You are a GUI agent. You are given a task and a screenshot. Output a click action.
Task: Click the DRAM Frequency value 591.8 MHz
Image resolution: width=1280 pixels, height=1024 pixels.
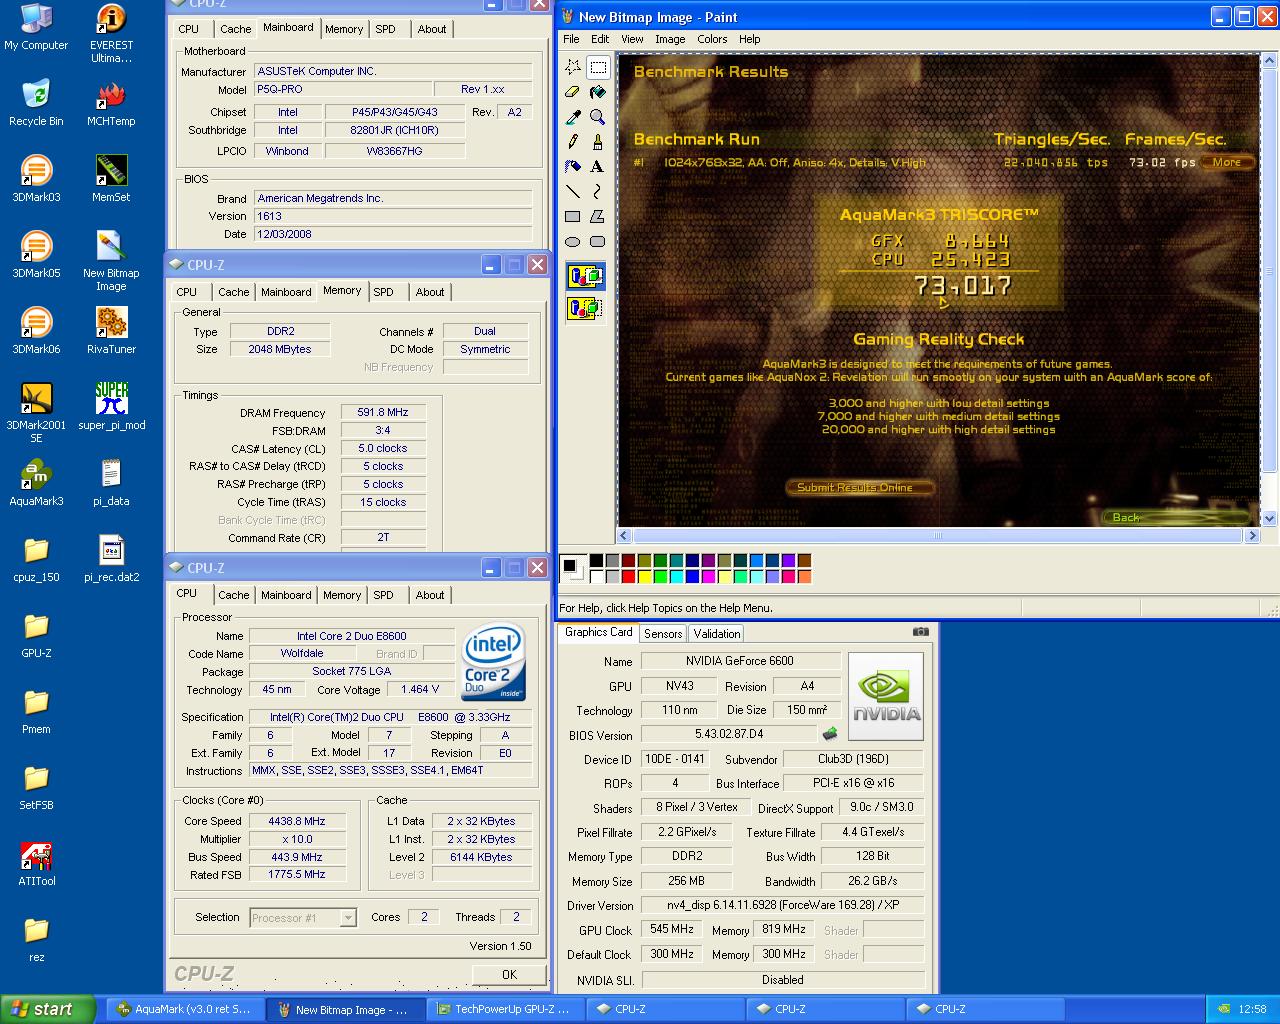(x=384, y=412)
